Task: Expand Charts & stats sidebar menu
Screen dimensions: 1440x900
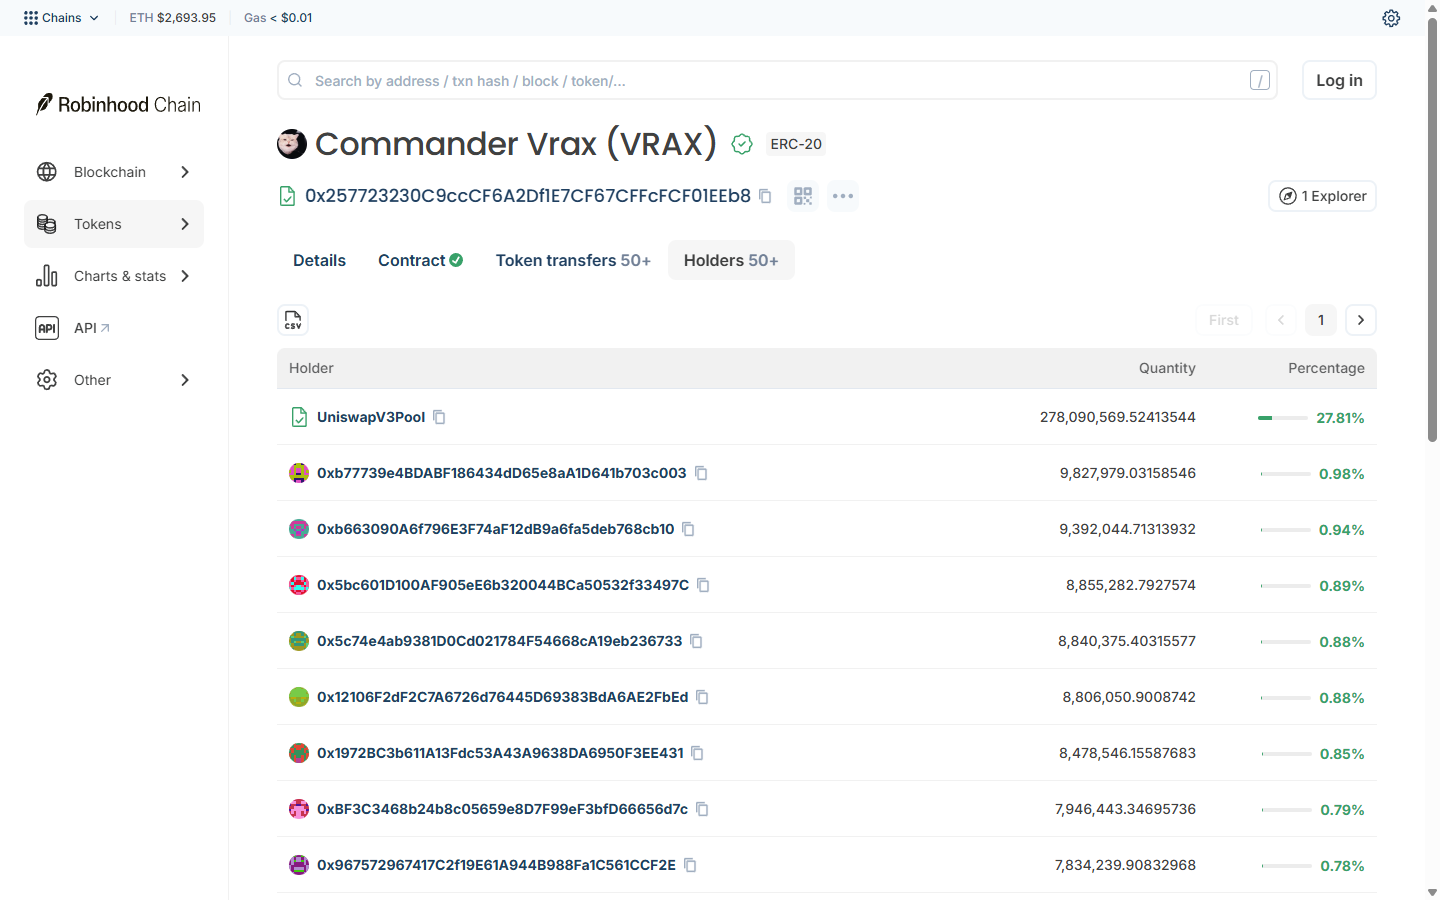Action: click(x=114, y=276)
